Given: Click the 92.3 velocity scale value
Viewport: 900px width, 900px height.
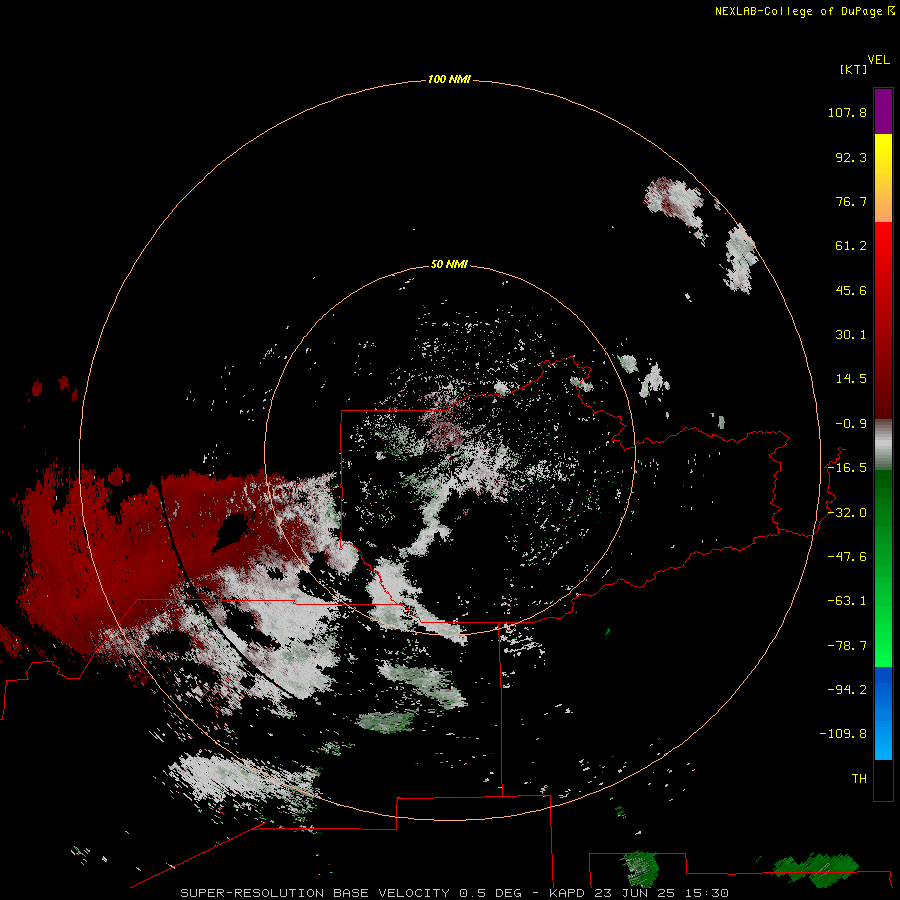Looking at the screenshot, I should click(x=851, y=157).
